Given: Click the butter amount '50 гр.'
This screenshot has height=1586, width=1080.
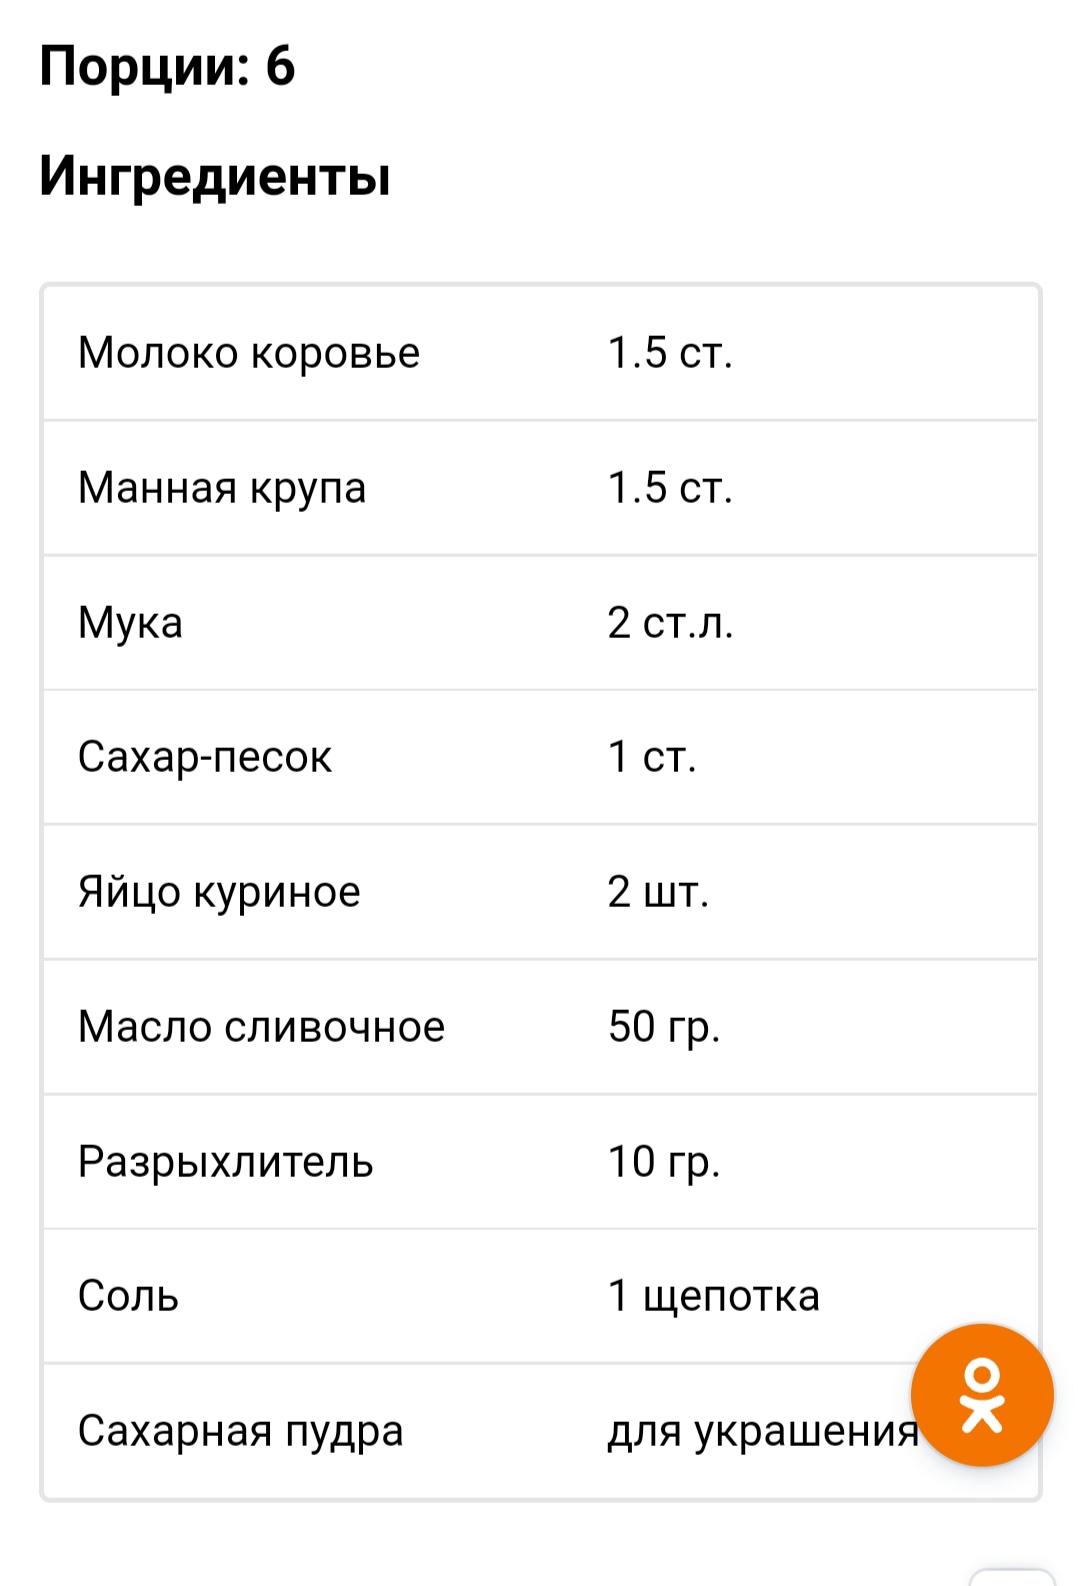Looking at the screenshot, I should [664, 1027].
